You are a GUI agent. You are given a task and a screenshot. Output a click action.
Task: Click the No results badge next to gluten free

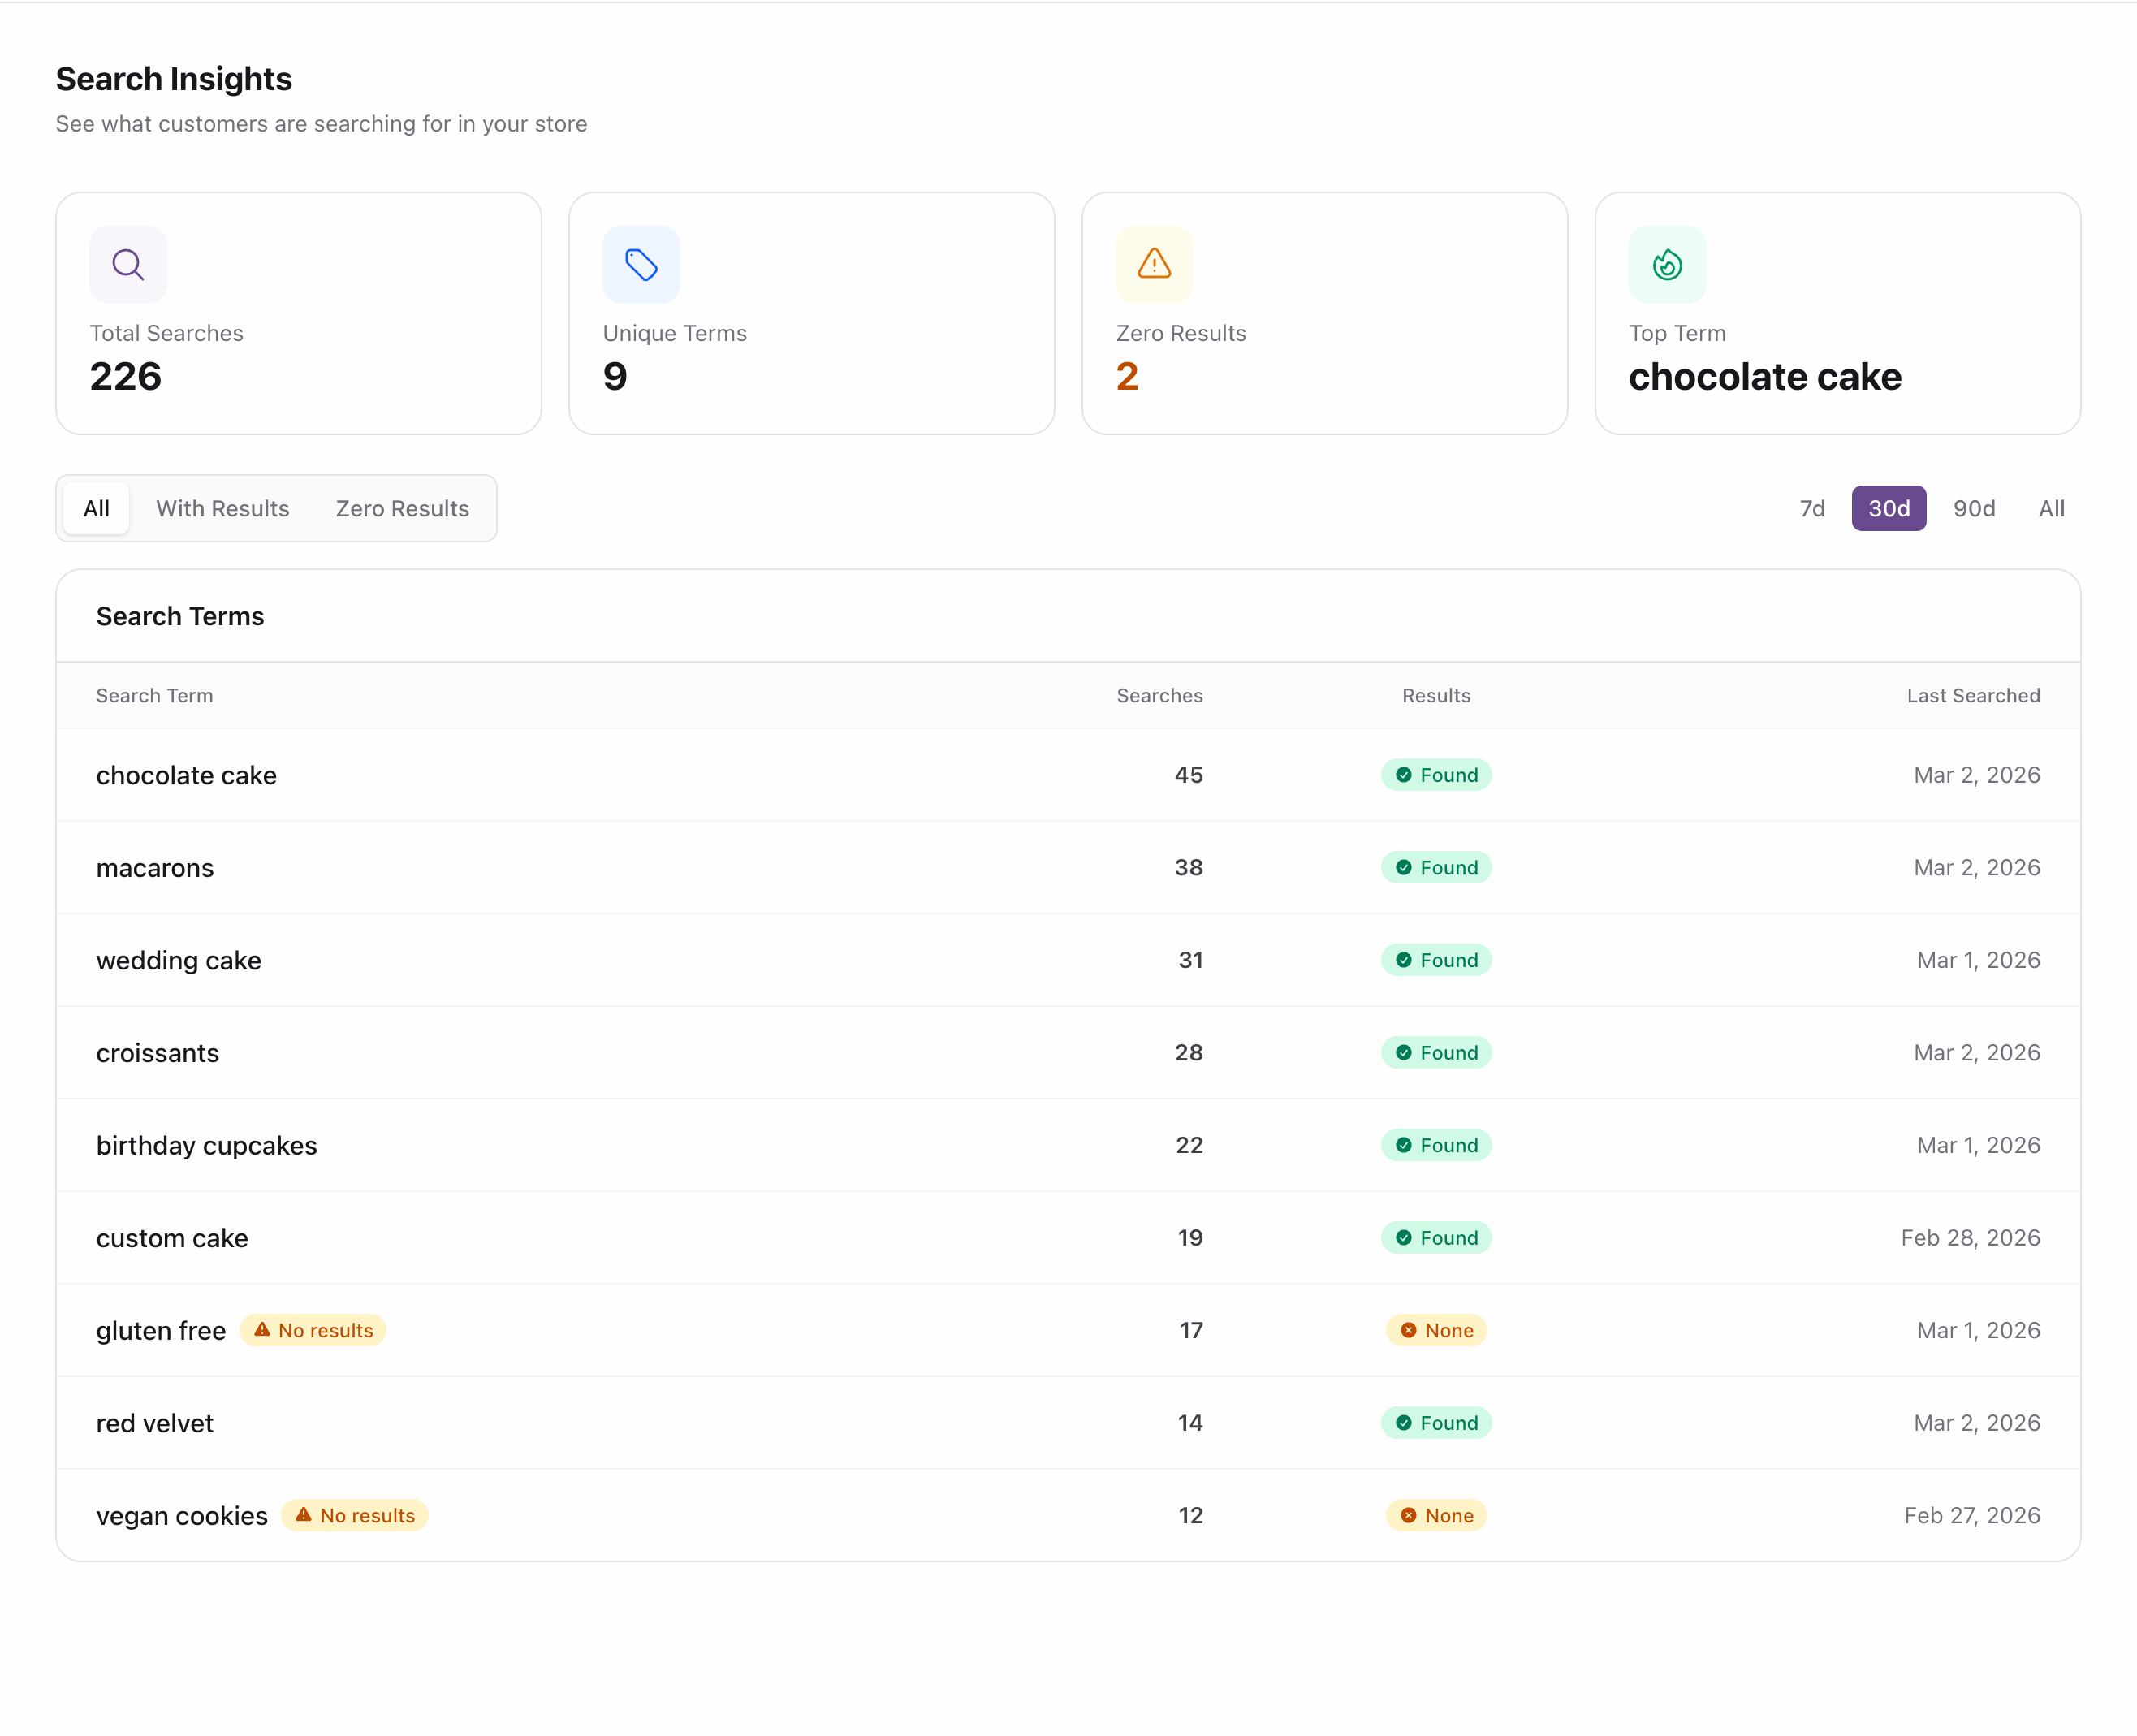pyautogui.click(x=313, y=1330)
